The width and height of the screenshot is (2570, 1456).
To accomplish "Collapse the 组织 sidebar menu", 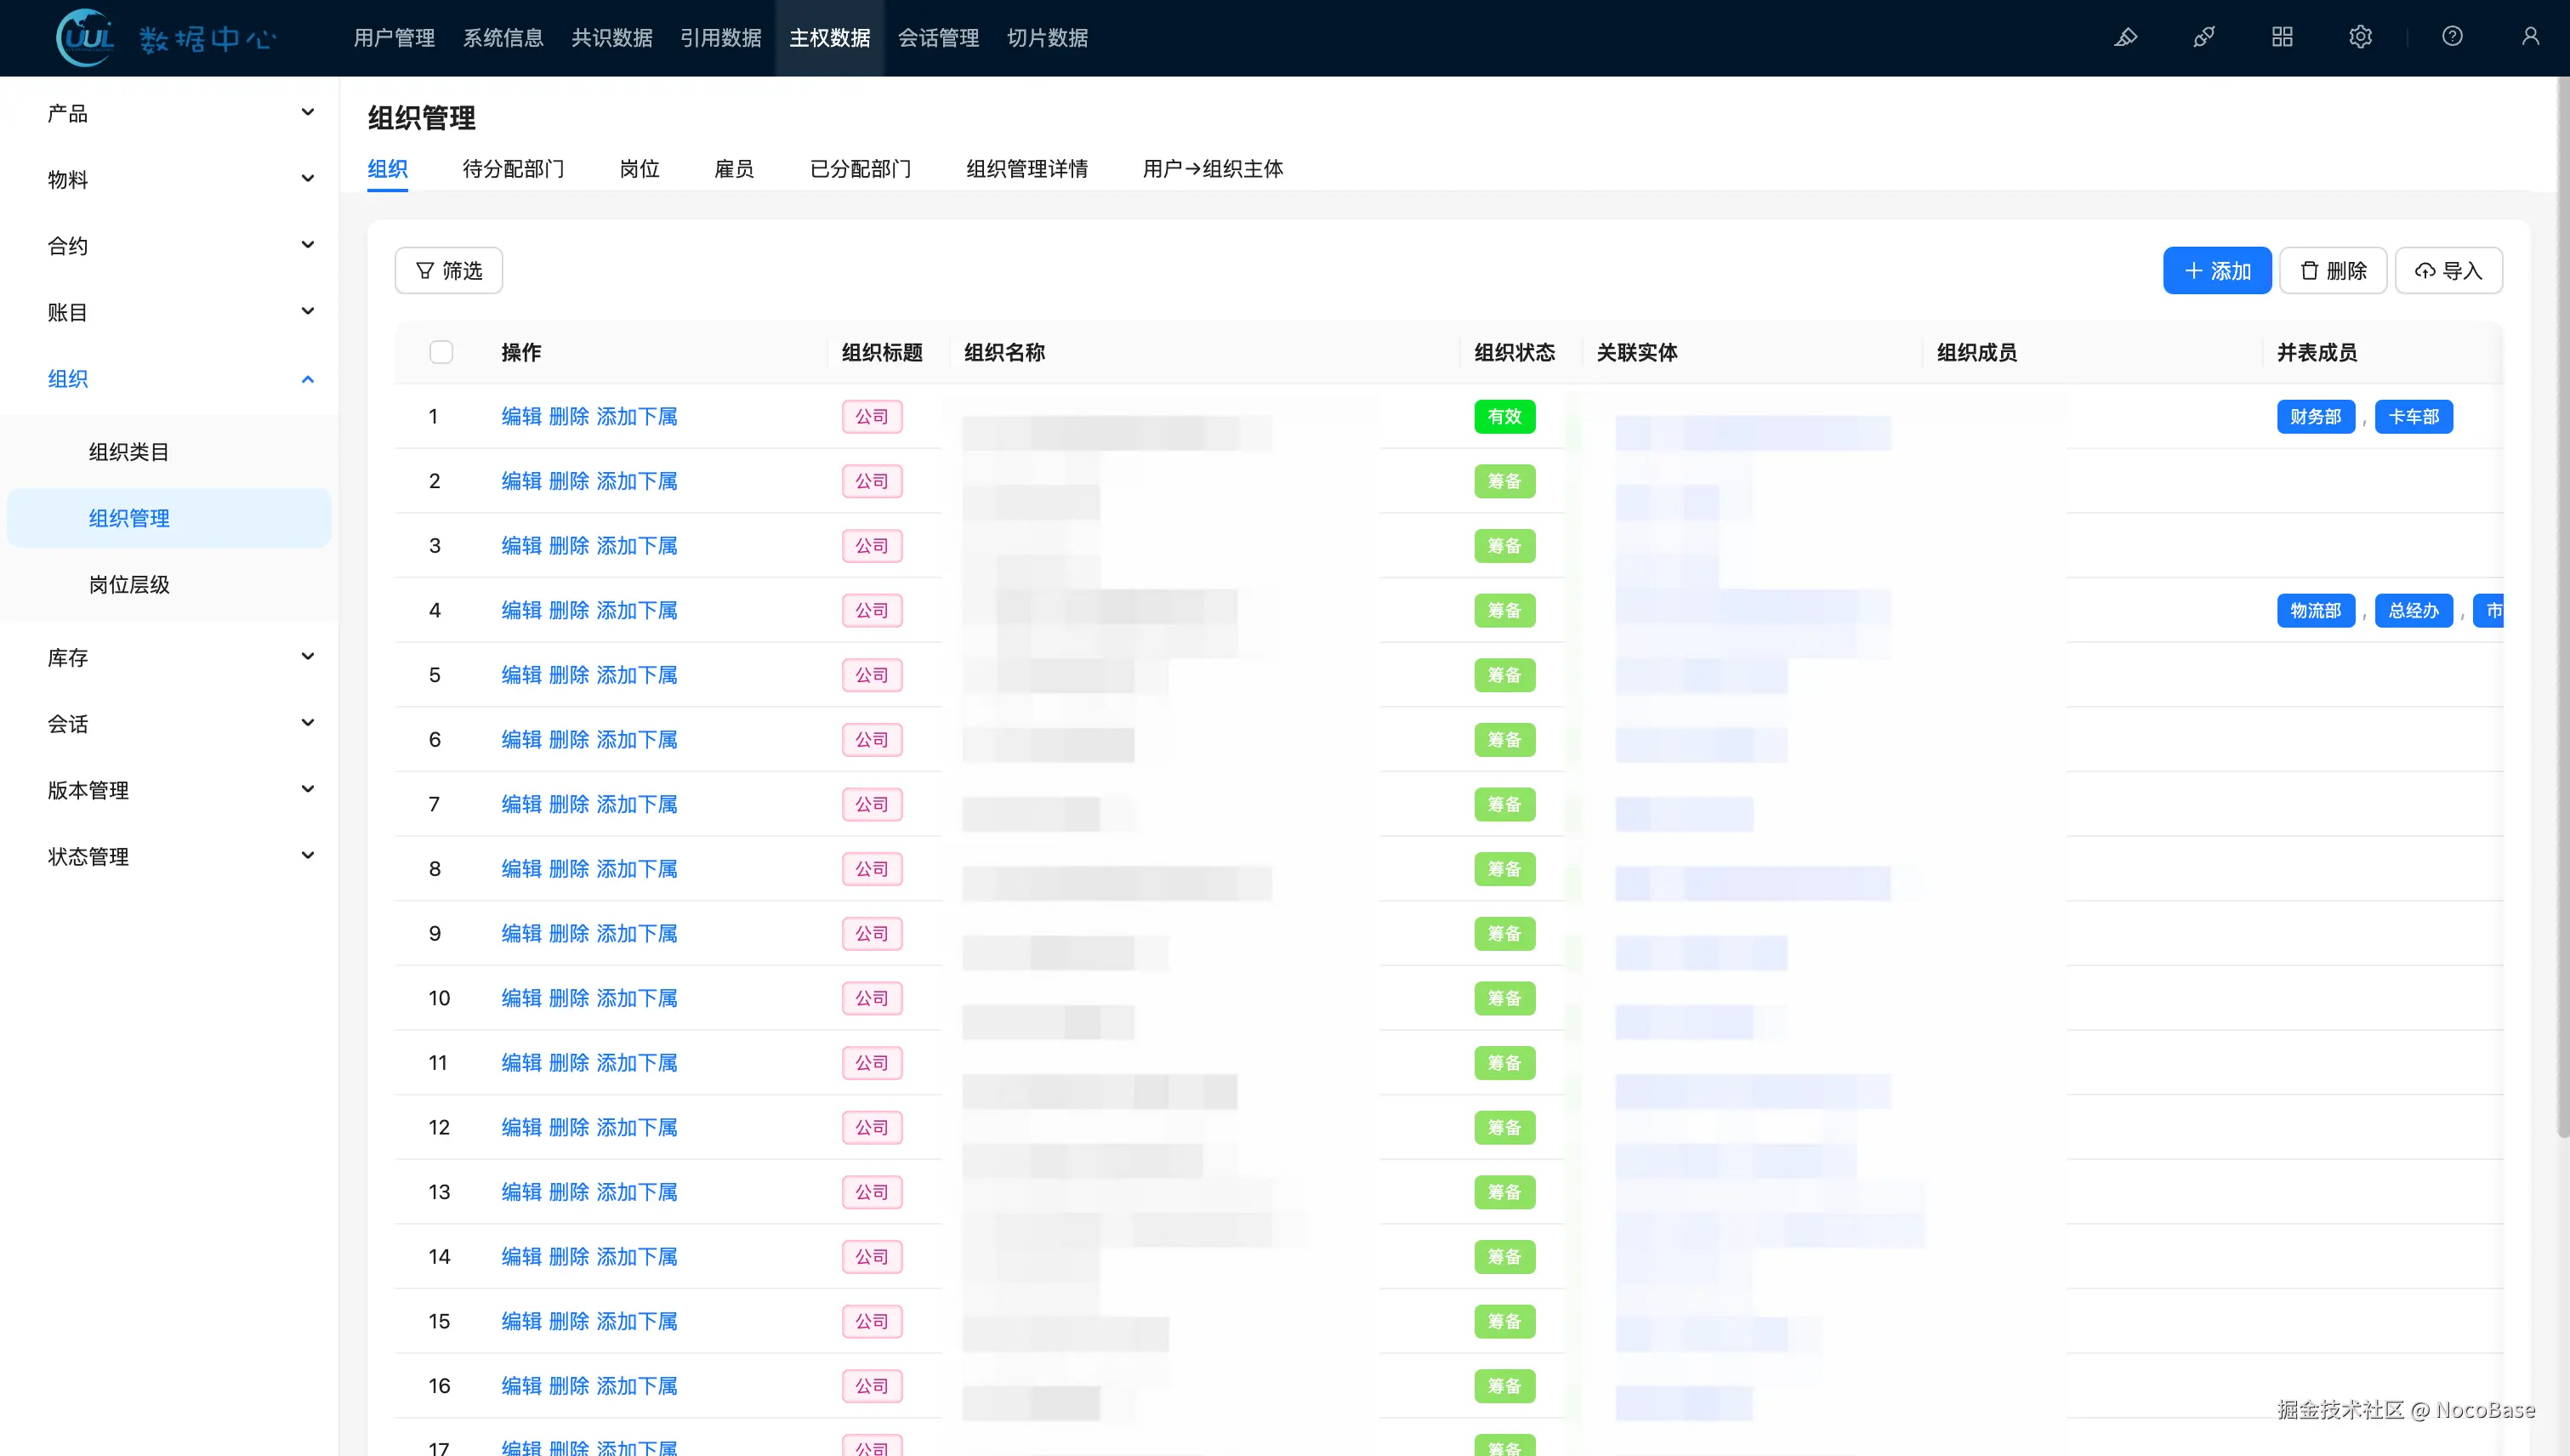I will pos(169,379).
